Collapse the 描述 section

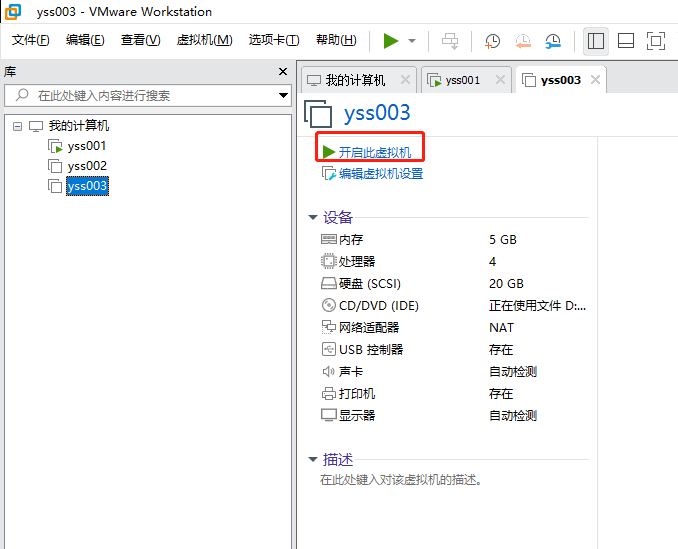(313, 459)
